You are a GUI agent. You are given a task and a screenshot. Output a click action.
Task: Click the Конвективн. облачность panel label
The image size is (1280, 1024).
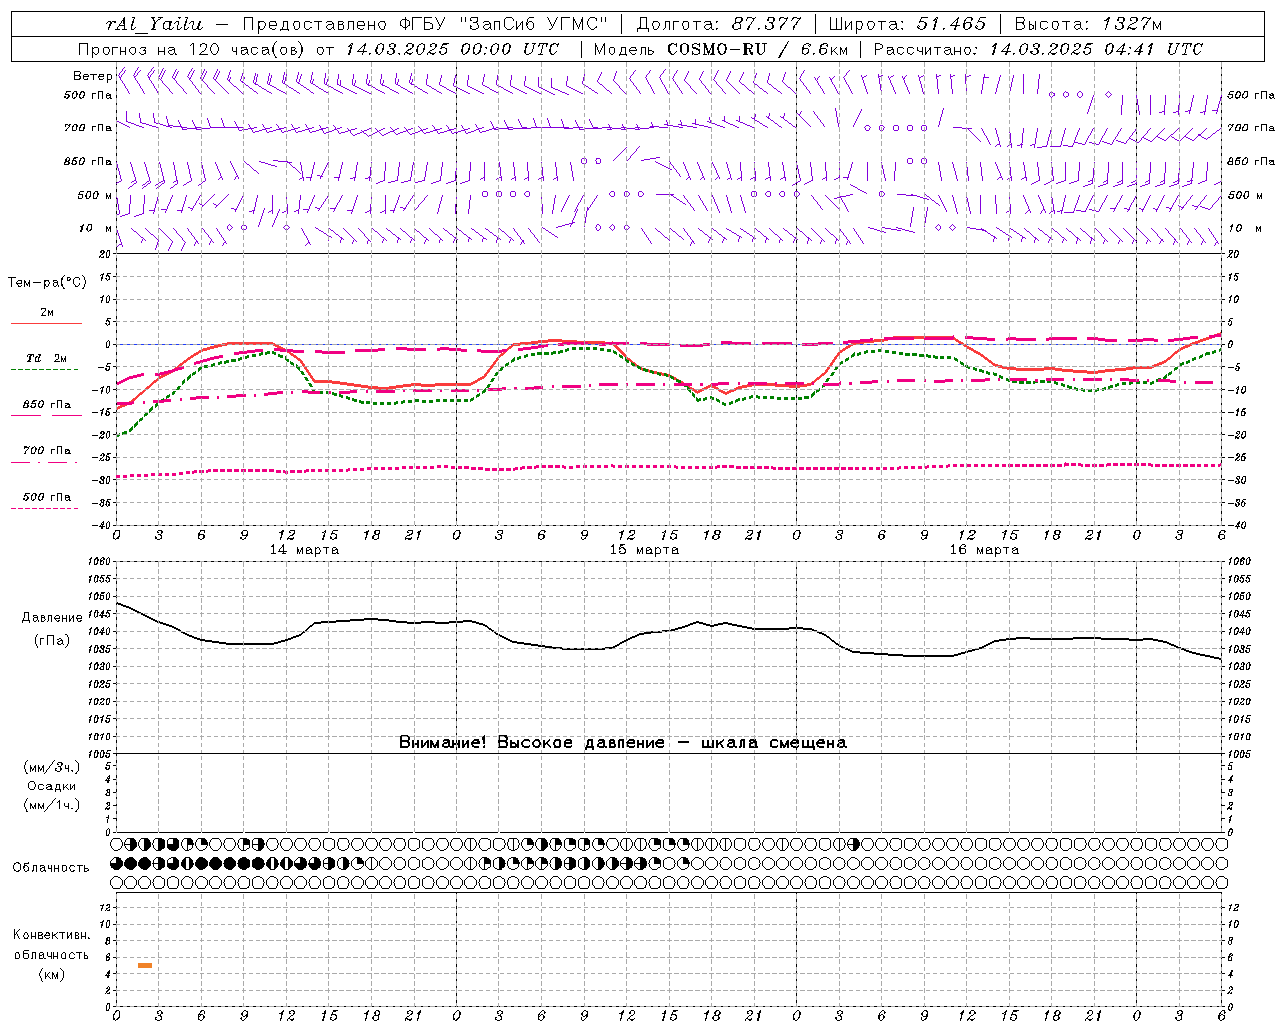tap(51, 945)
